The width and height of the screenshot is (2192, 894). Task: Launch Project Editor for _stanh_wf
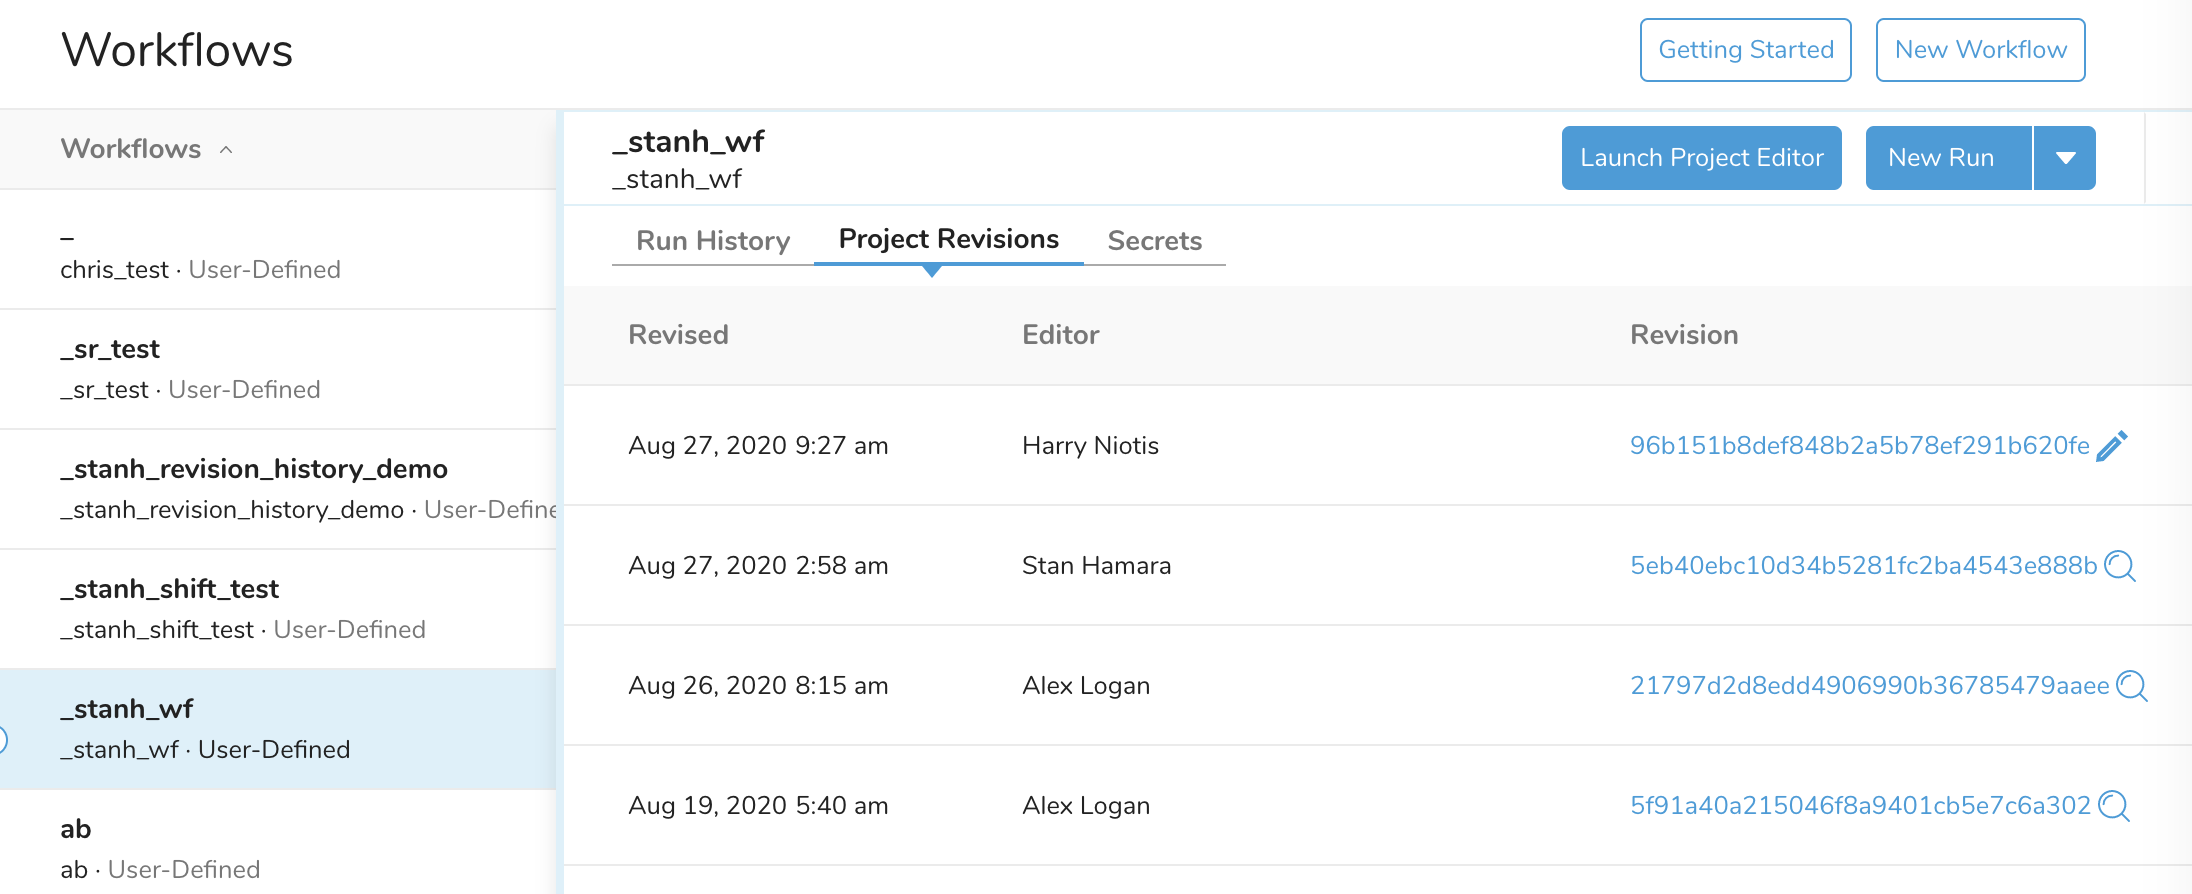[1701, 158]
